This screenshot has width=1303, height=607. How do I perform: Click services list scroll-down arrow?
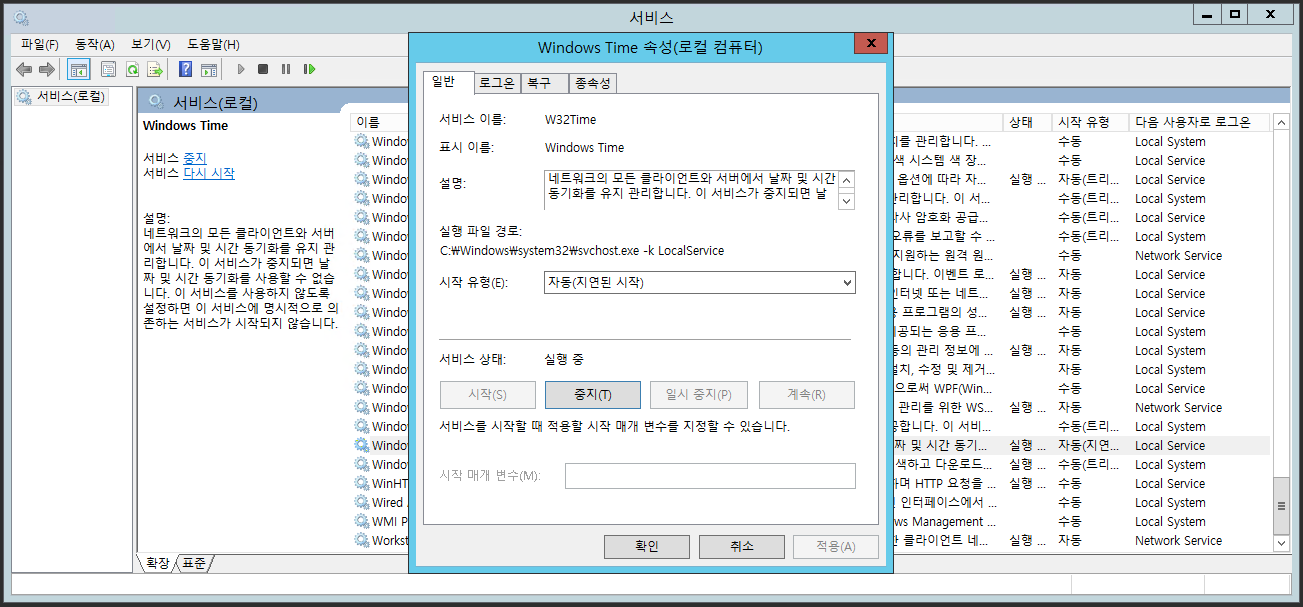1281,542
